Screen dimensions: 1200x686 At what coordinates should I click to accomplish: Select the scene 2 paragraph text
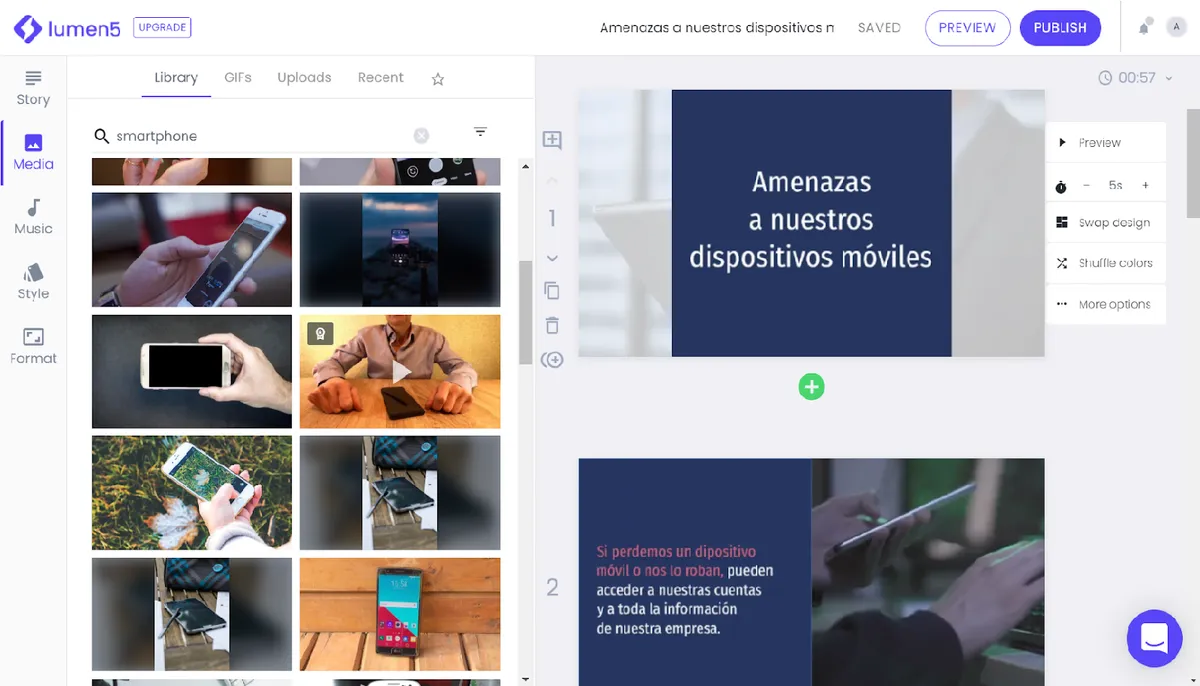click(x=685, y=590)
